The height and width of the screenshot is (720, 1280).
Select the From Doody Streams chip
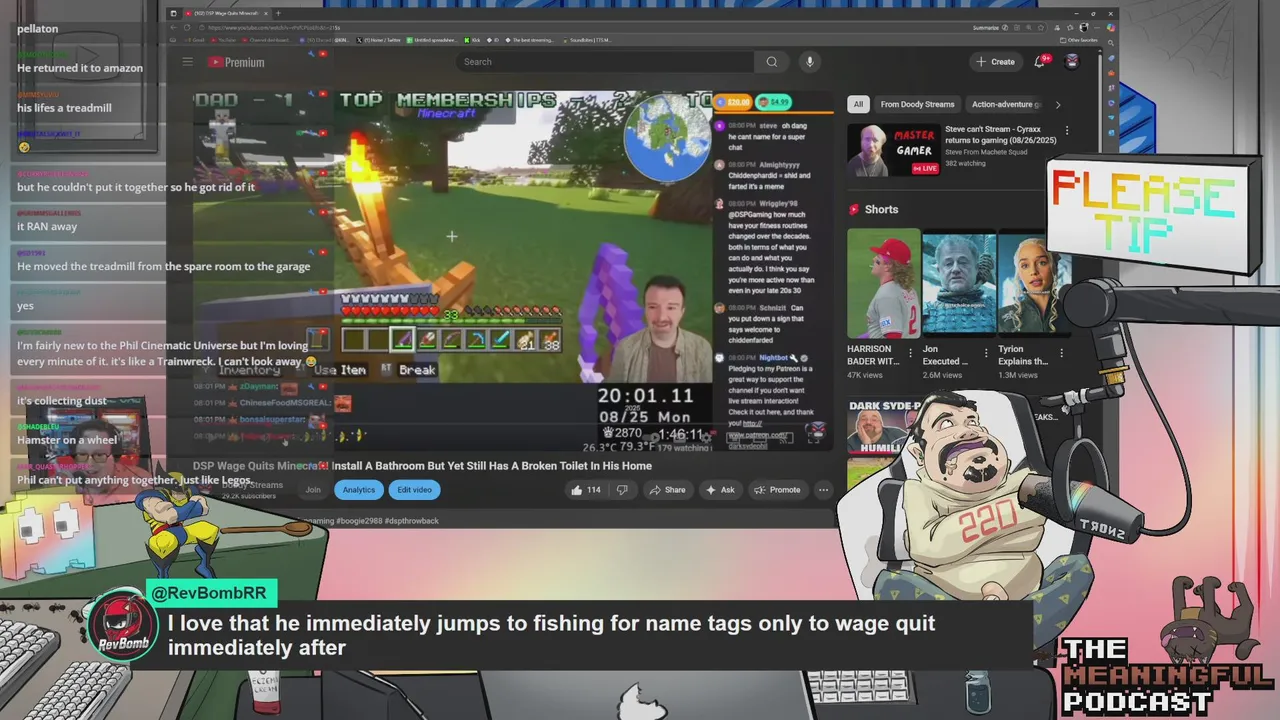coord(917,104)
